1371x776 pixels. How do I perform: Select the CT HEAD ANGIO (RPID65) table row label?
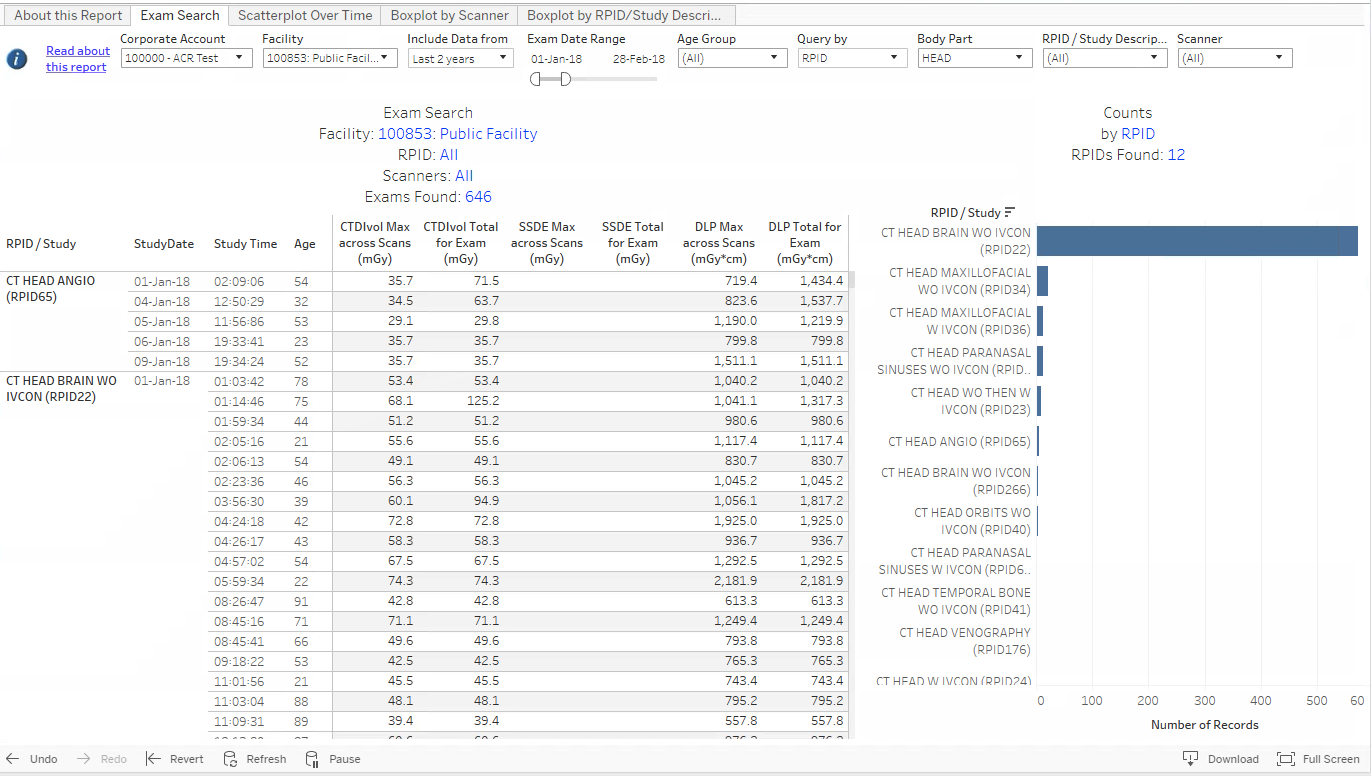pos(51,289)
